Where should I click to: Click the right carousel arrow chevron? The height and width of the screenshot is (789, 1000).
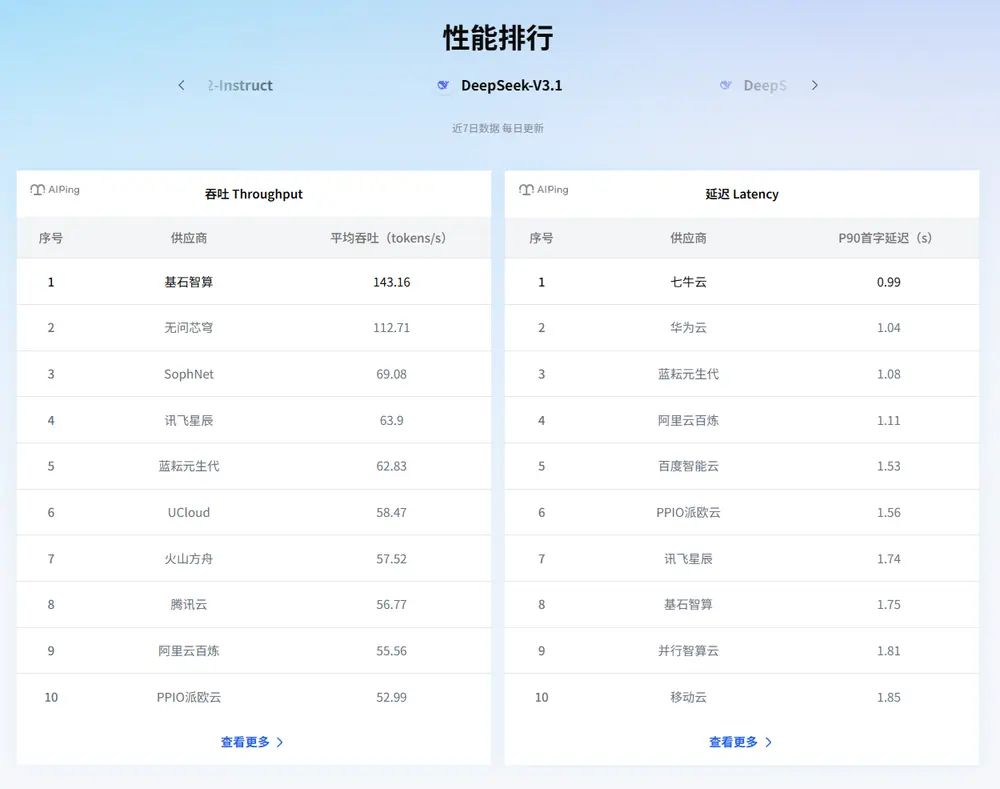coord(815,86)
